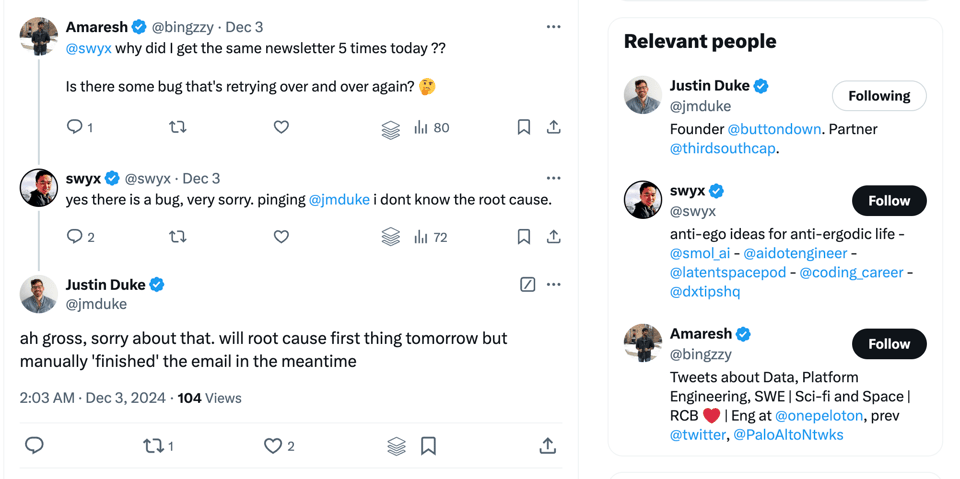This screenshot has width=960, height=479.
Task: Retweet Amaresh's tweet about the newsletter
Action: [178, 127]
